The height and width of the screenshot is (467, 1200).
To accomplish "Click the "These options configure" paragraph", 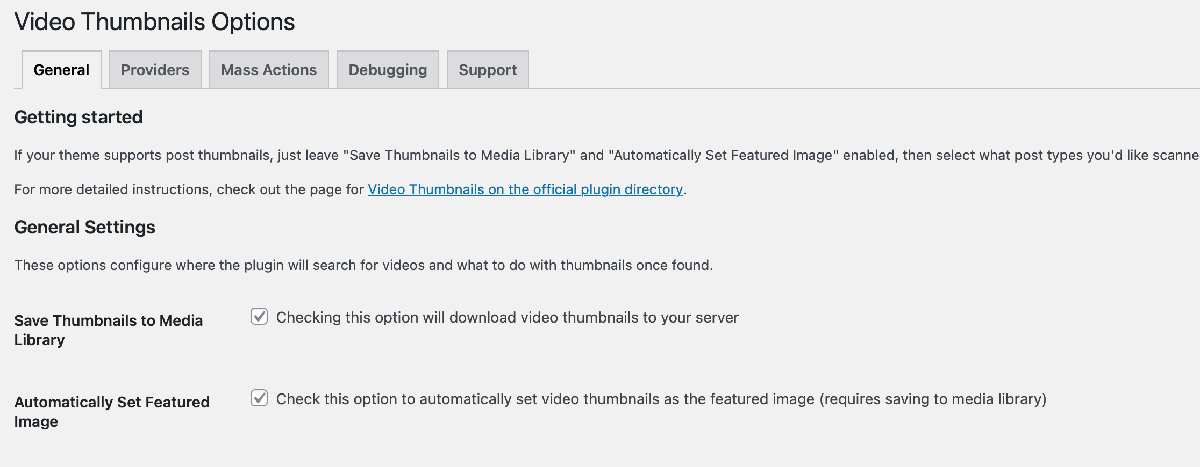I will 362,266.
